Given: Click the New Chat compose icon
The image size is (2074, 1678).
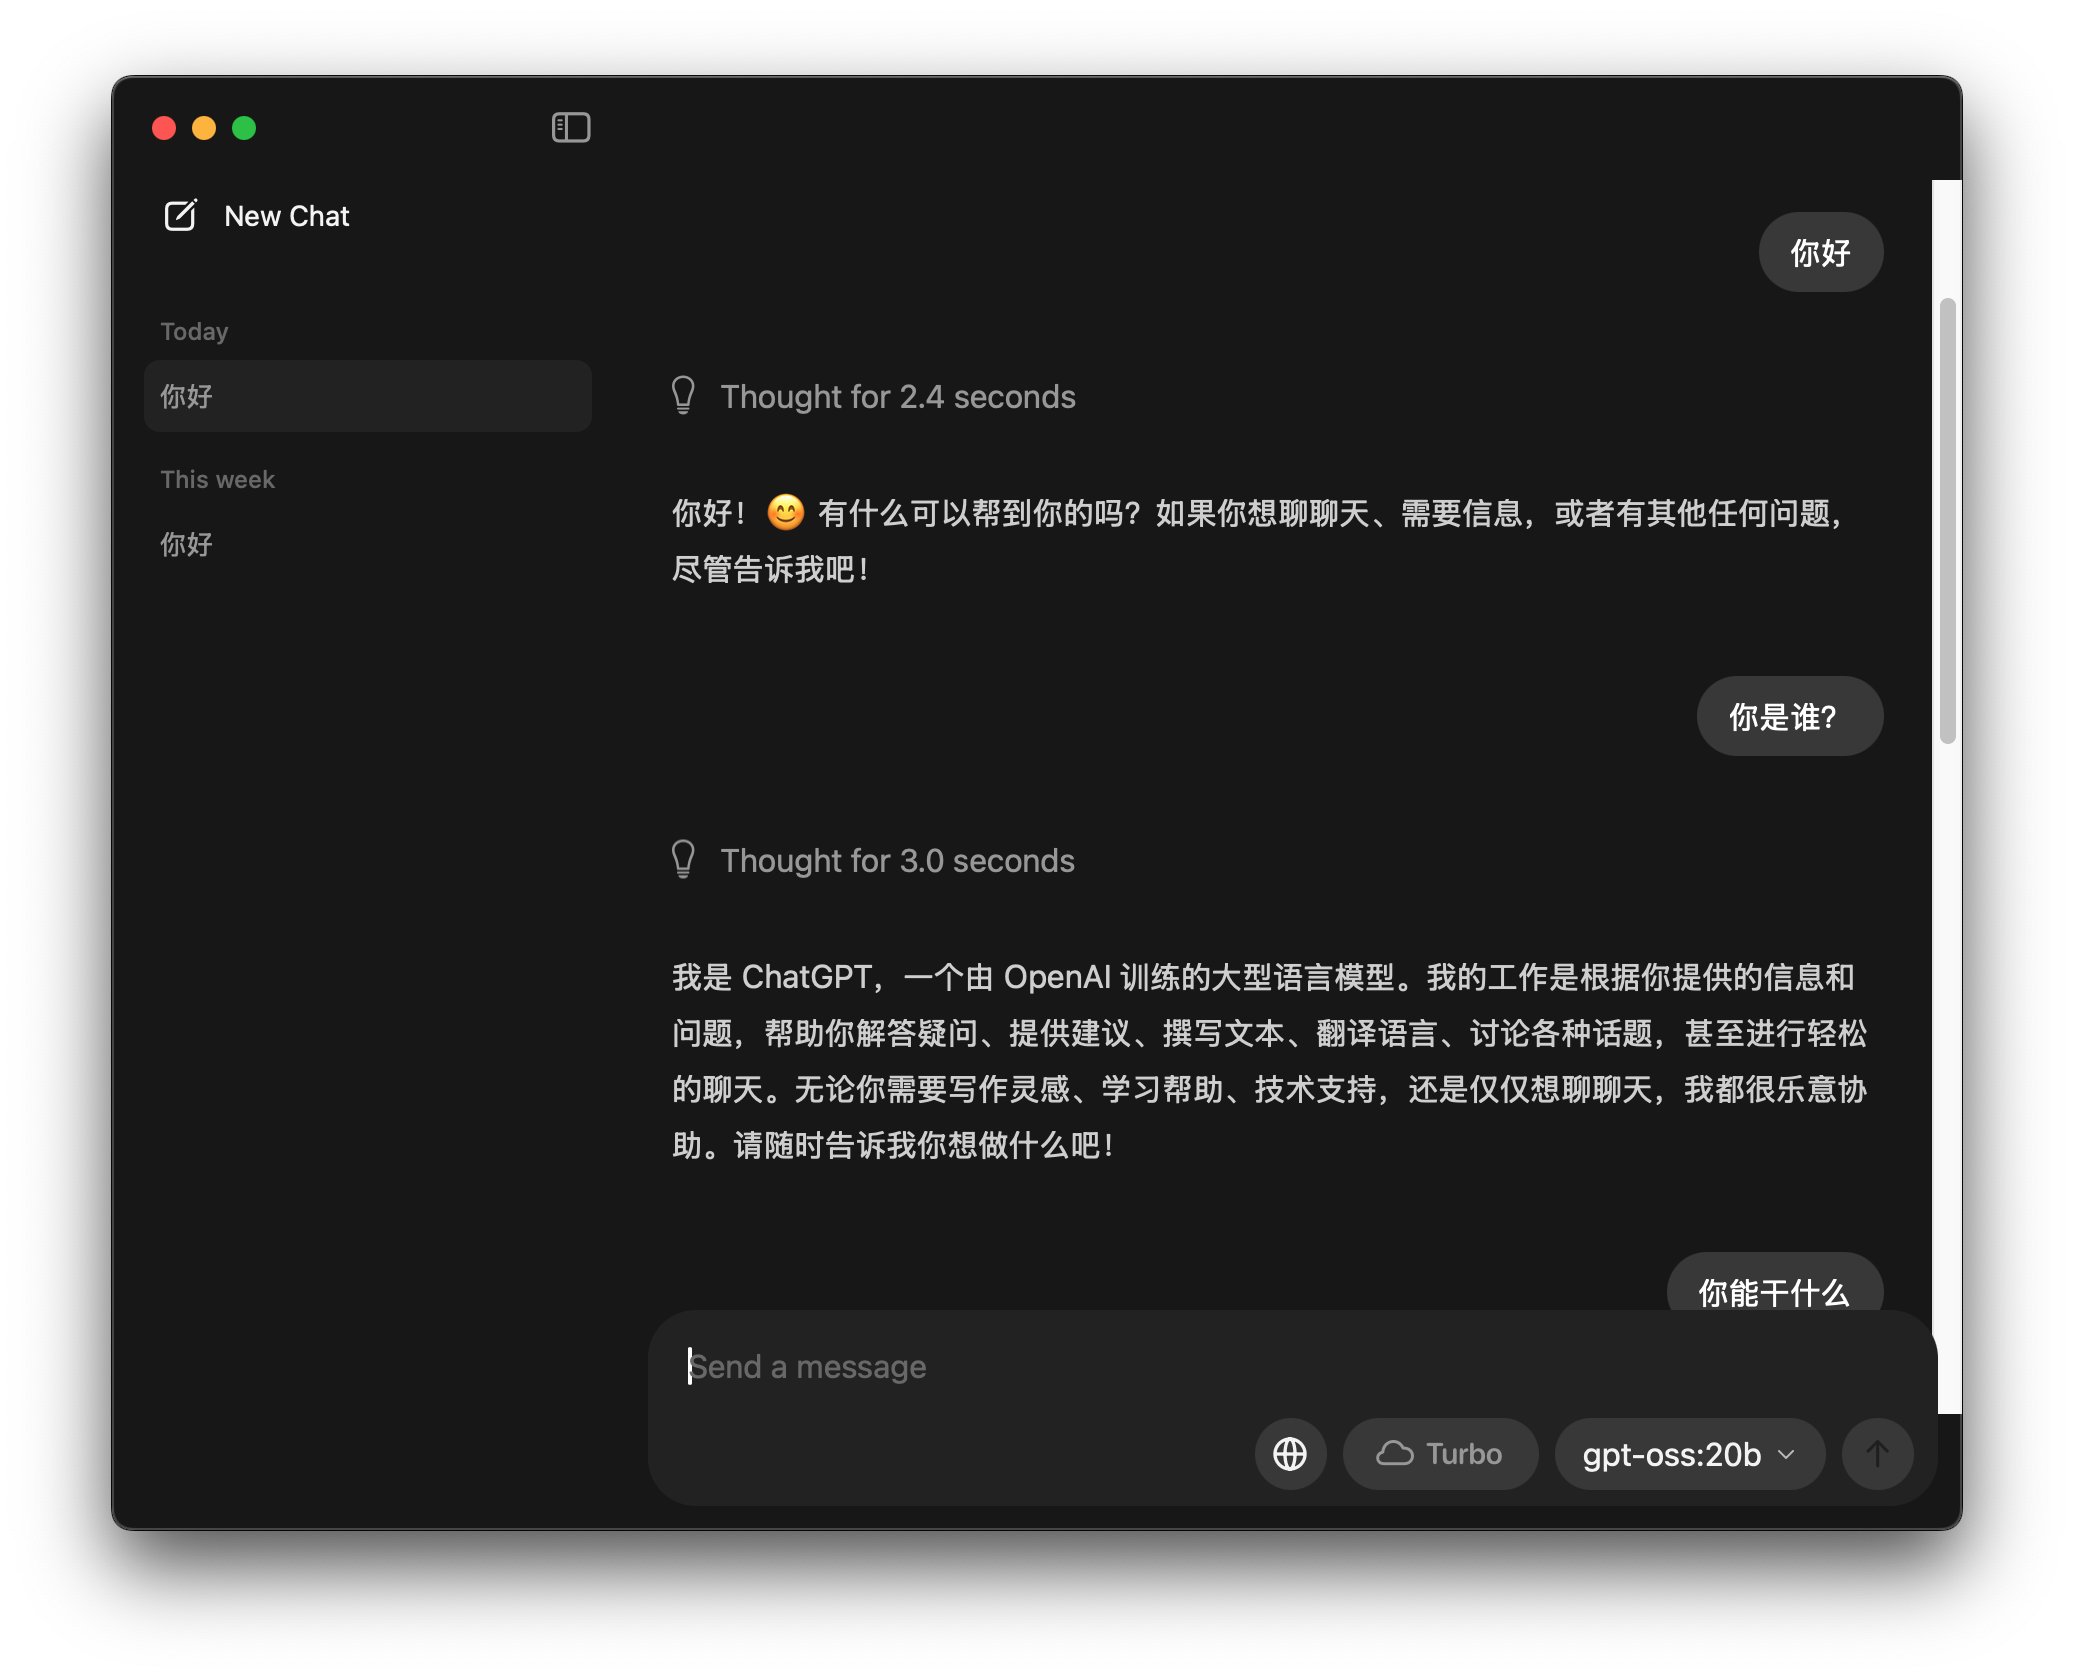Looking at the screenshot, I should tap(180, 215).
